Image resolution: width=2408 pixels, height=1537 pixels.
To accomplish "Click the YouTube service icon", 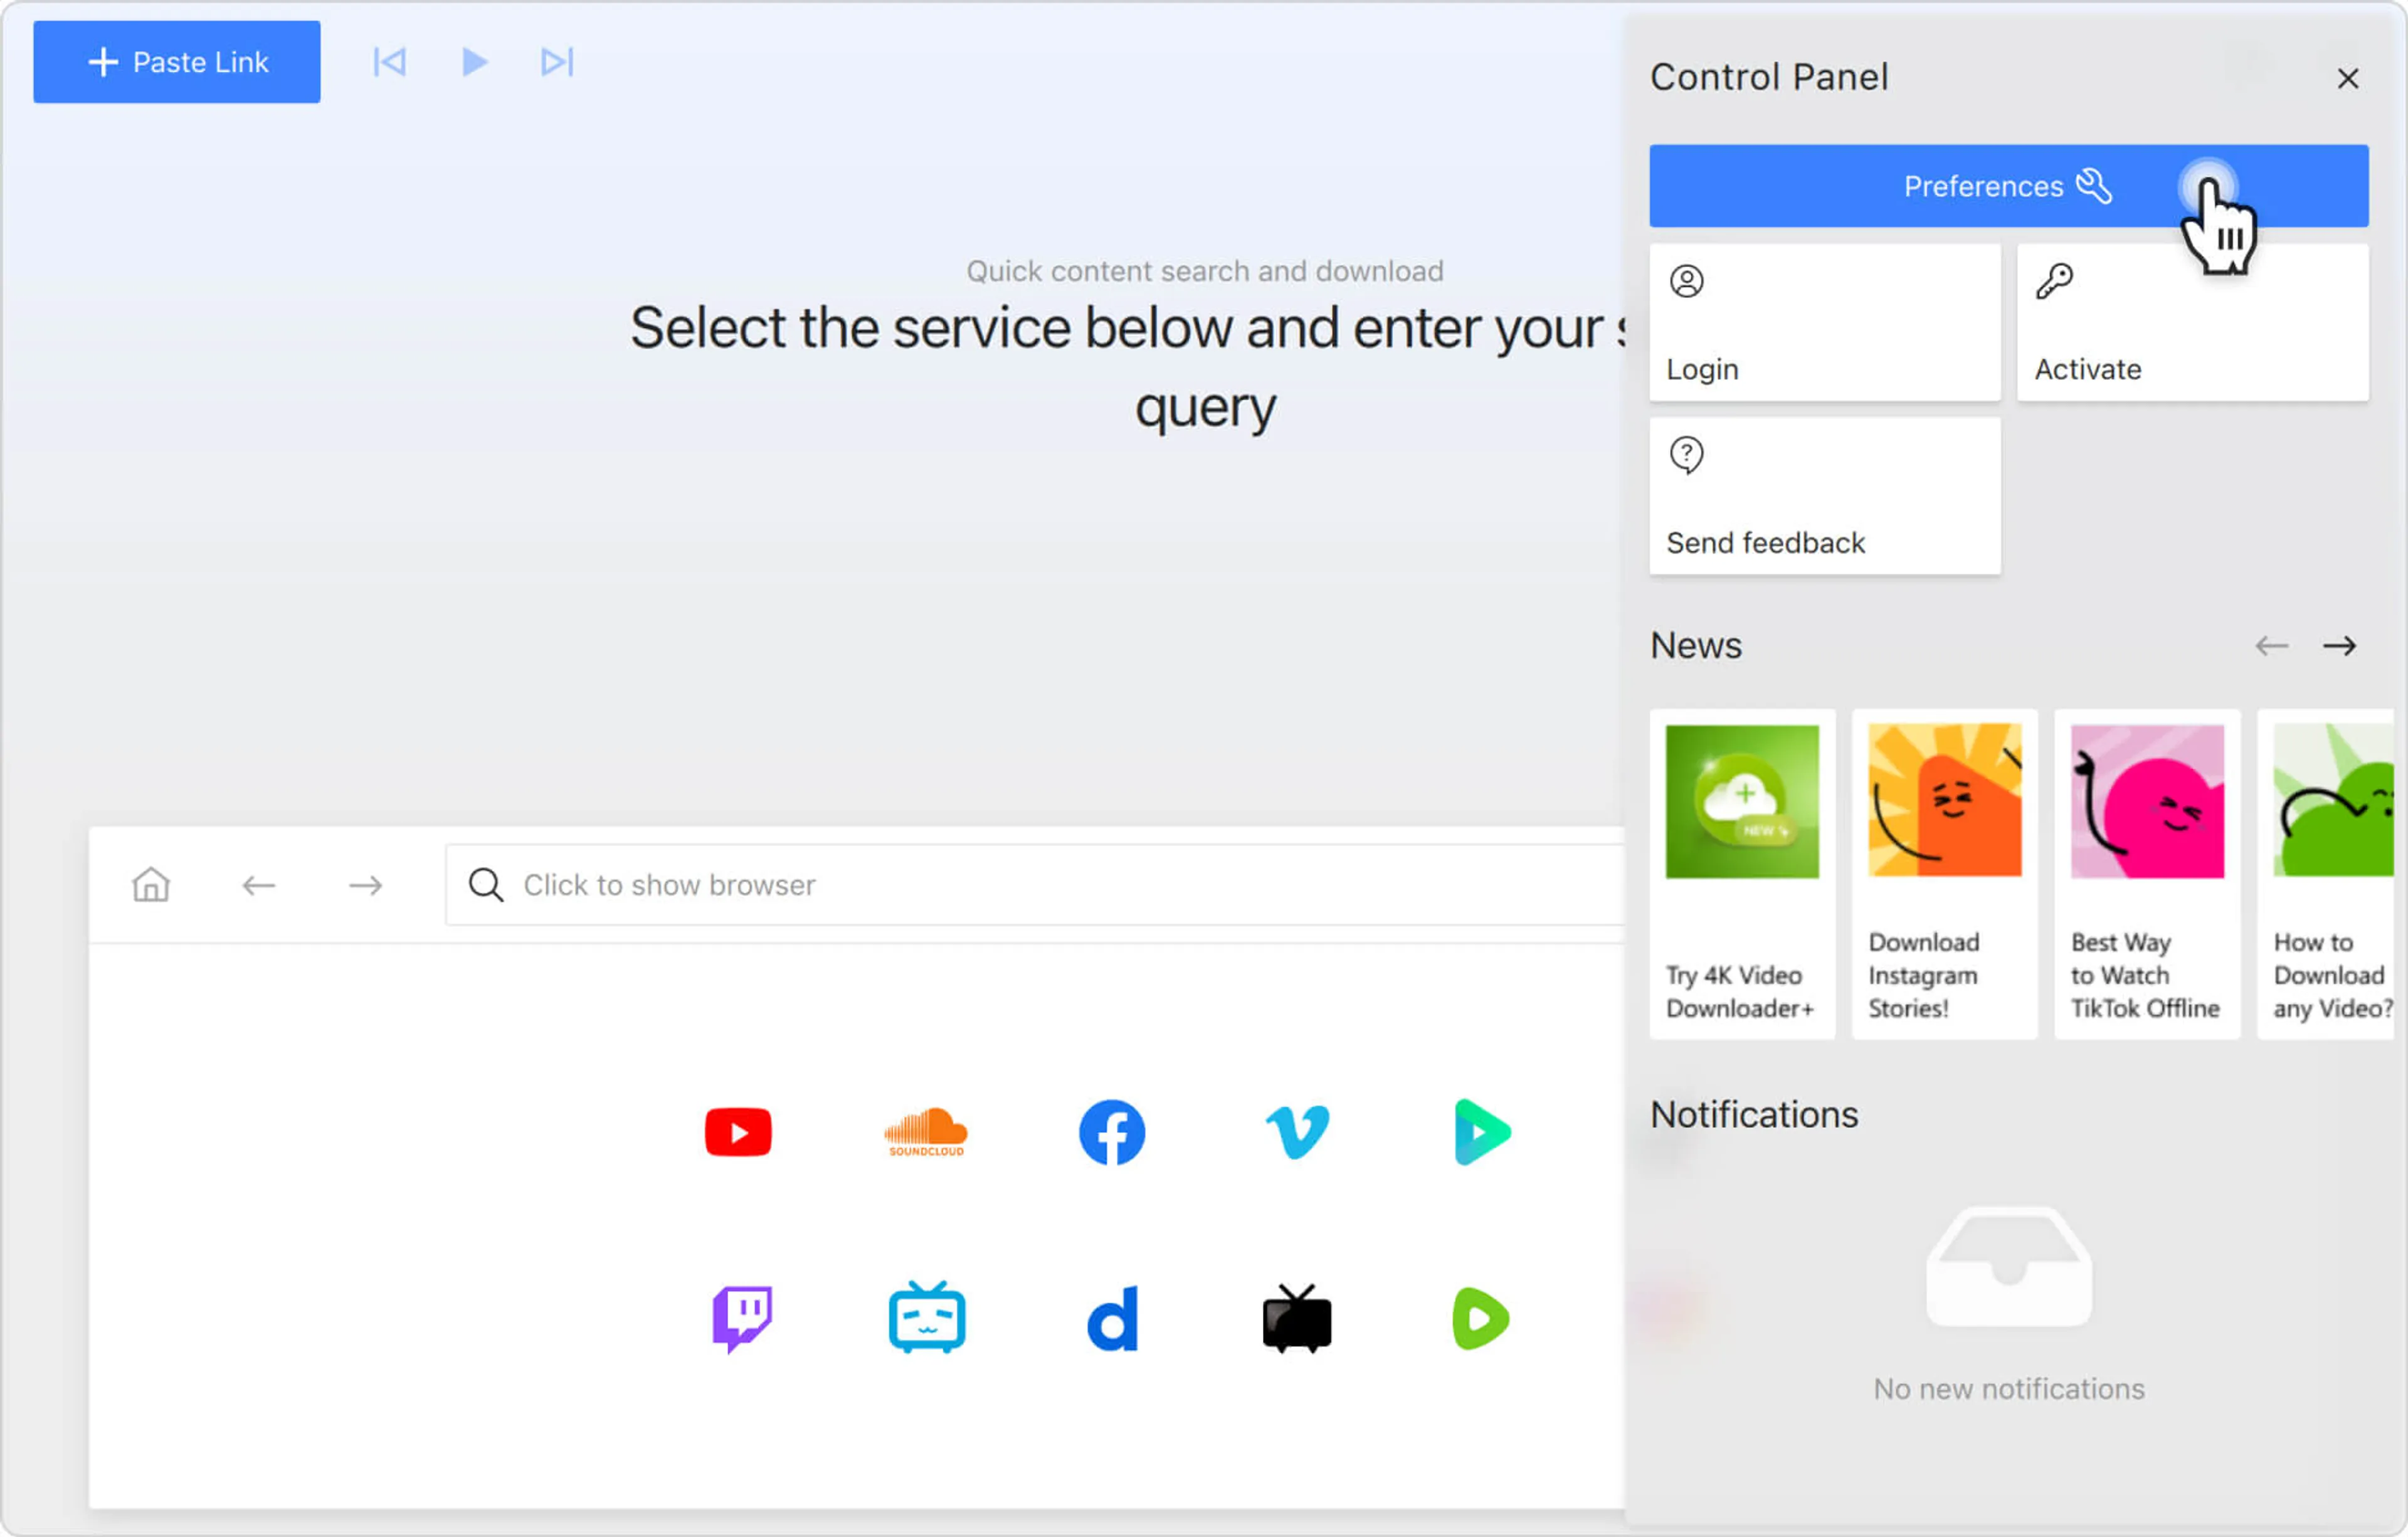I will (738, 1131).
